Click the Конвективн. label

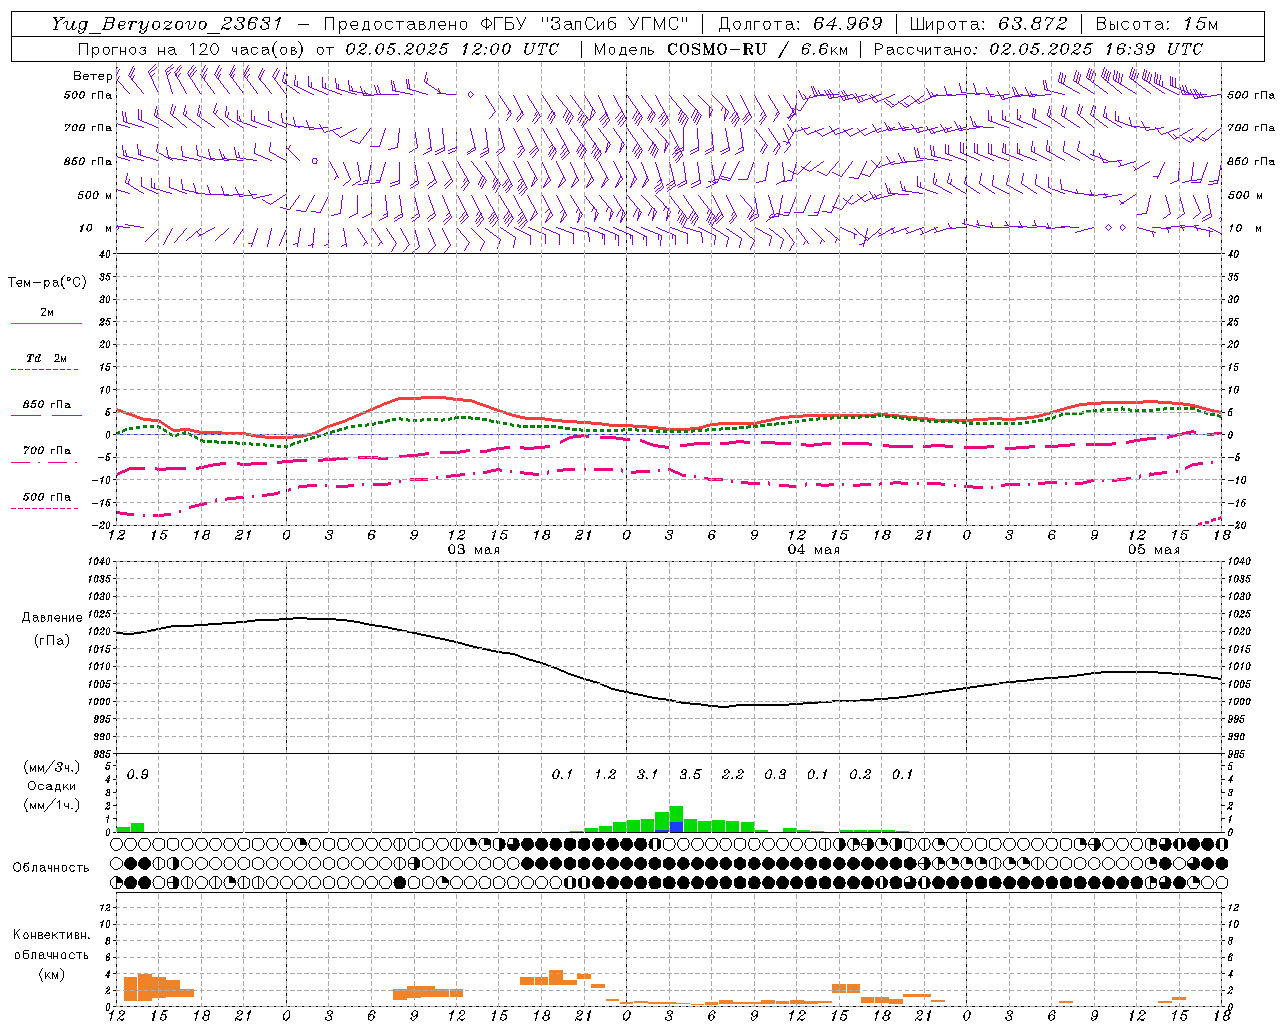[x=52, y=935]
